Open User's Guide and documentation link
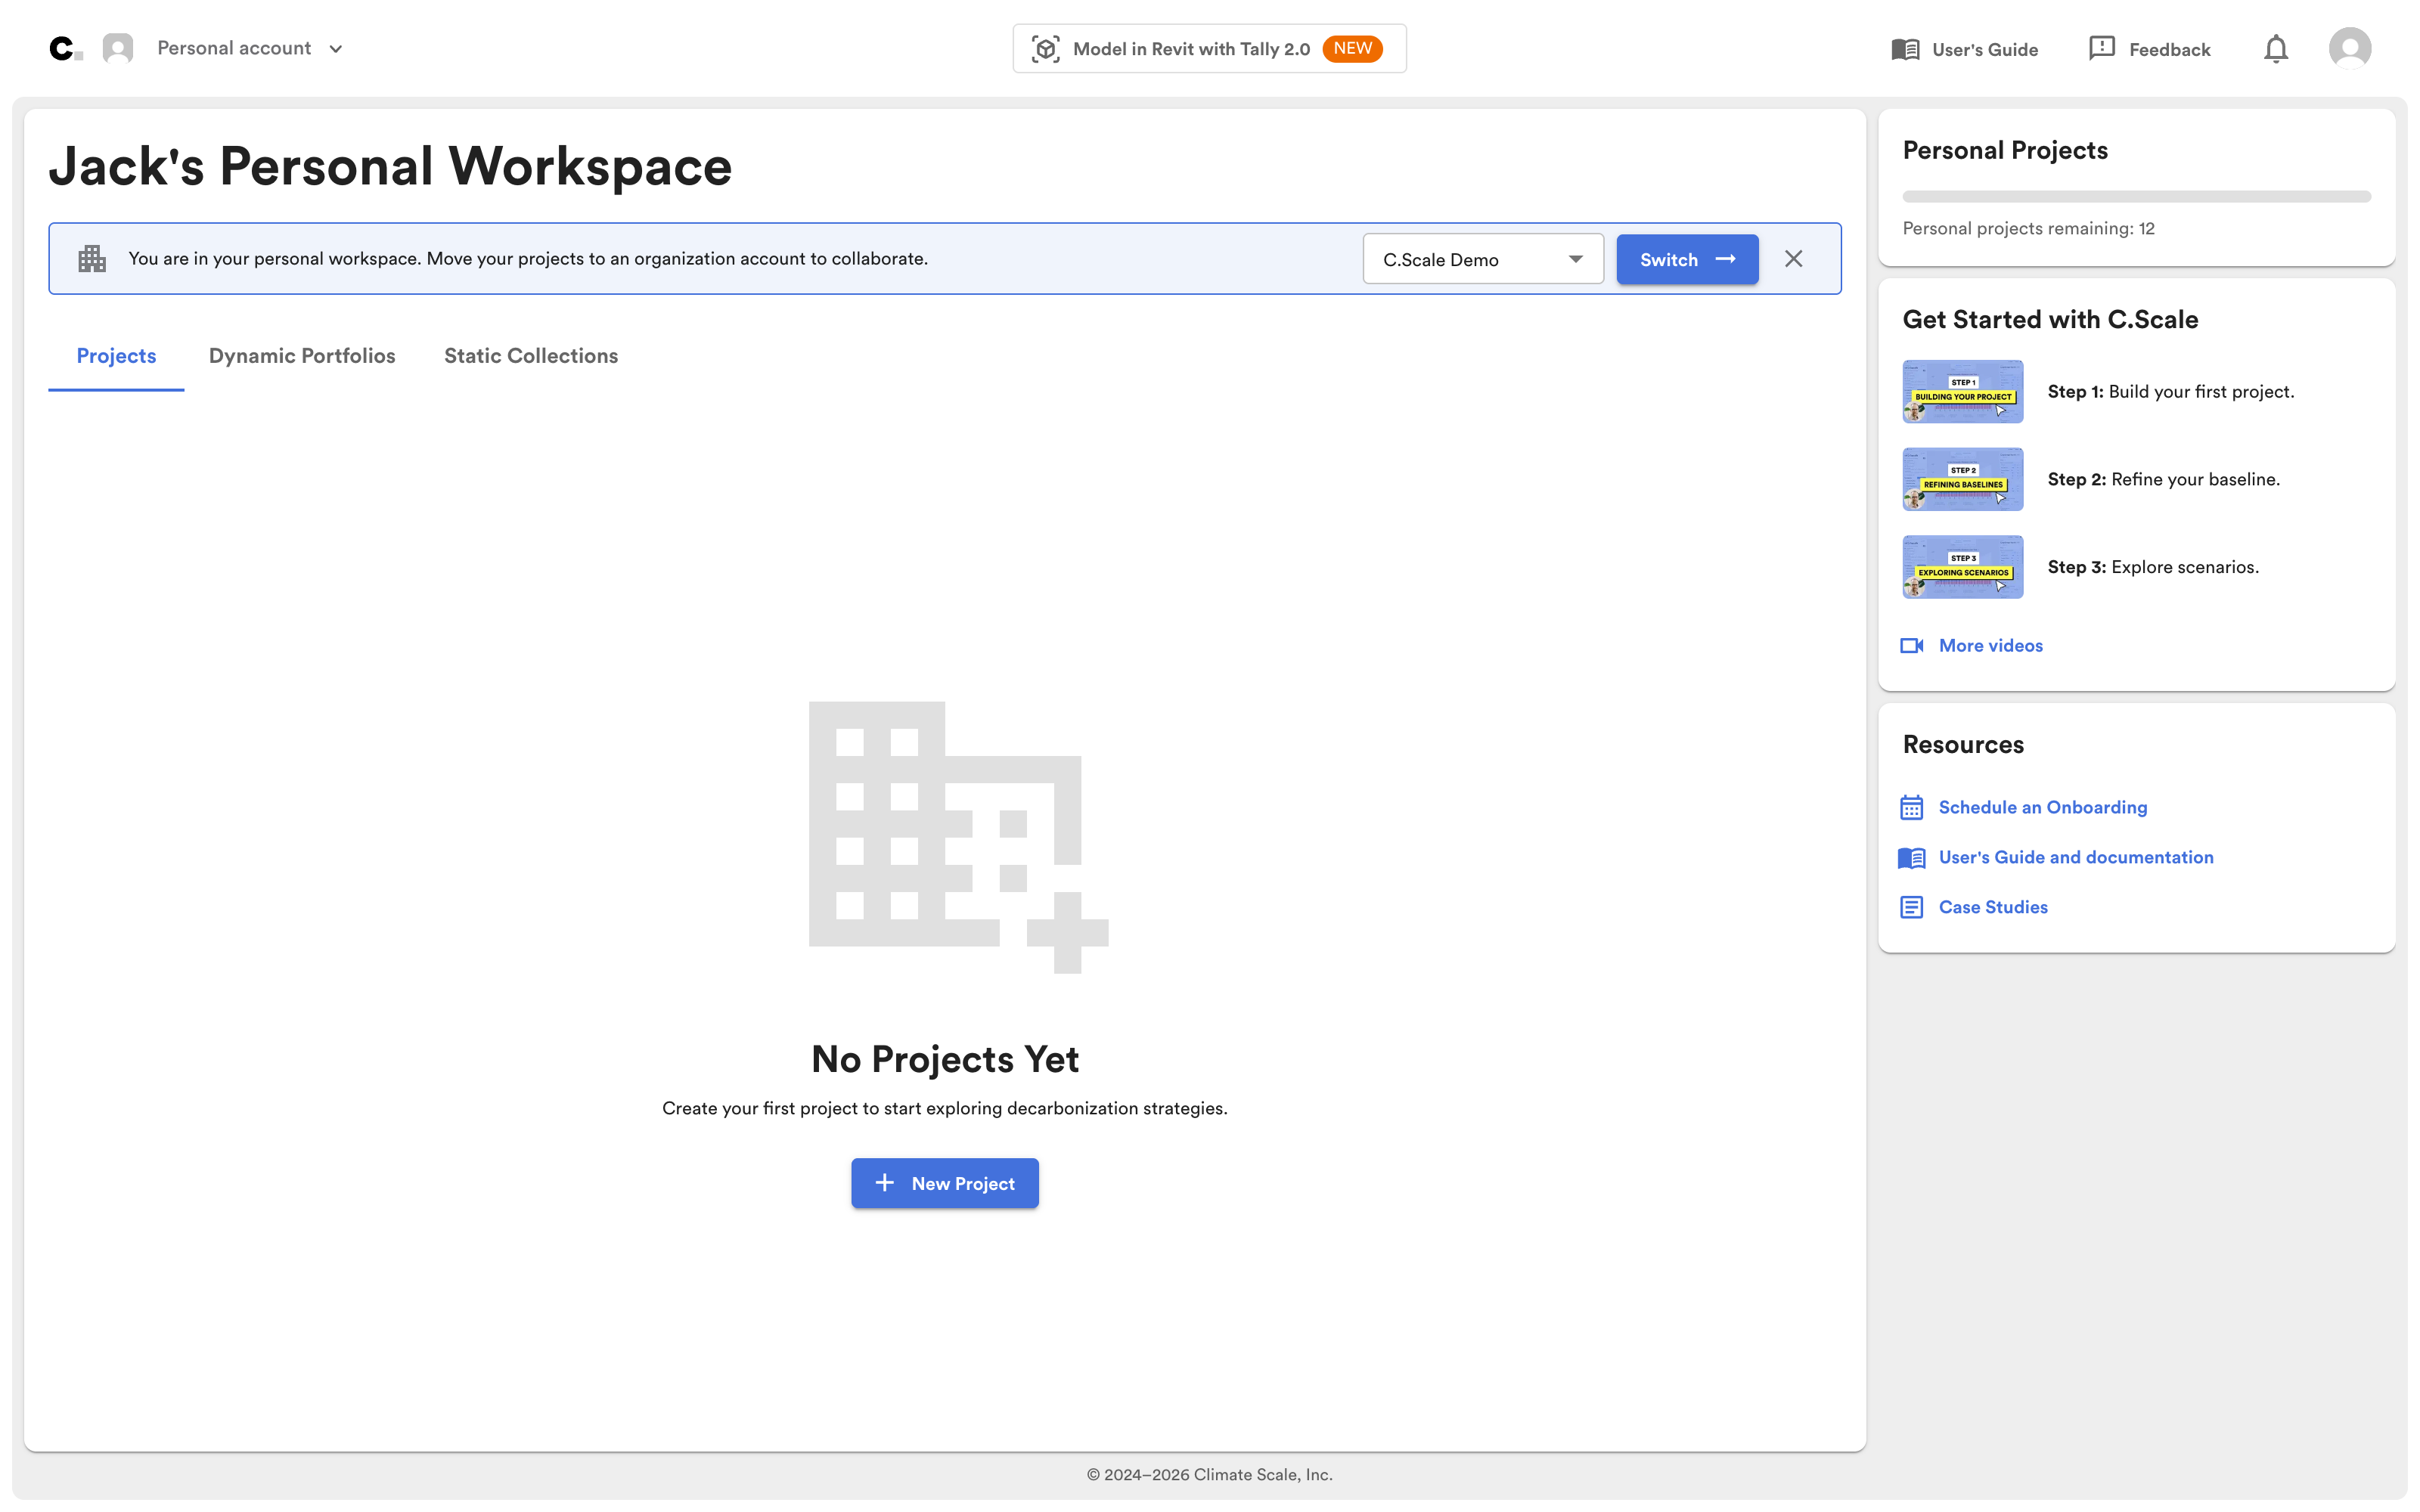The width and height of the screenshot is (2420, 1512). pyautogui.click(x=2076, y=858)
